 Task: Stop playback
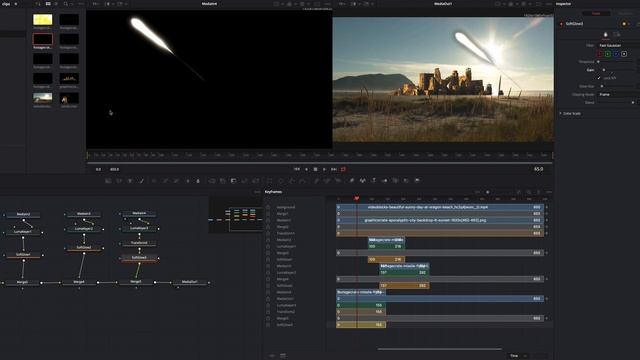click(316, 169)
